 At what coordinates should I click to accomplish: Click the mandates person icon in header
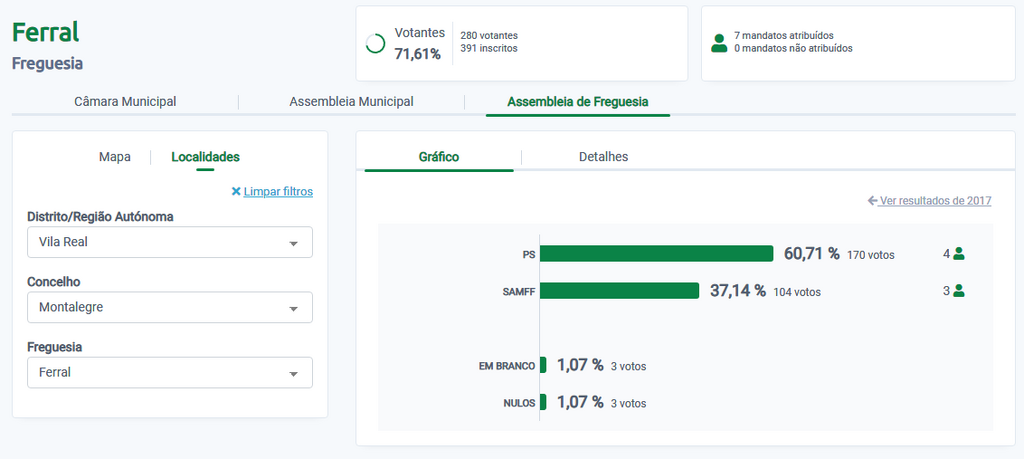pos(718,43)
